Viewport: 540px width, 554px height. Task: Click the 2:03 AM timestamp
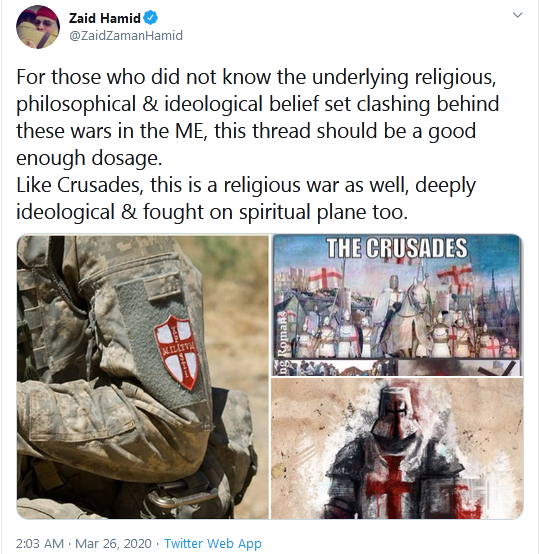40,543
